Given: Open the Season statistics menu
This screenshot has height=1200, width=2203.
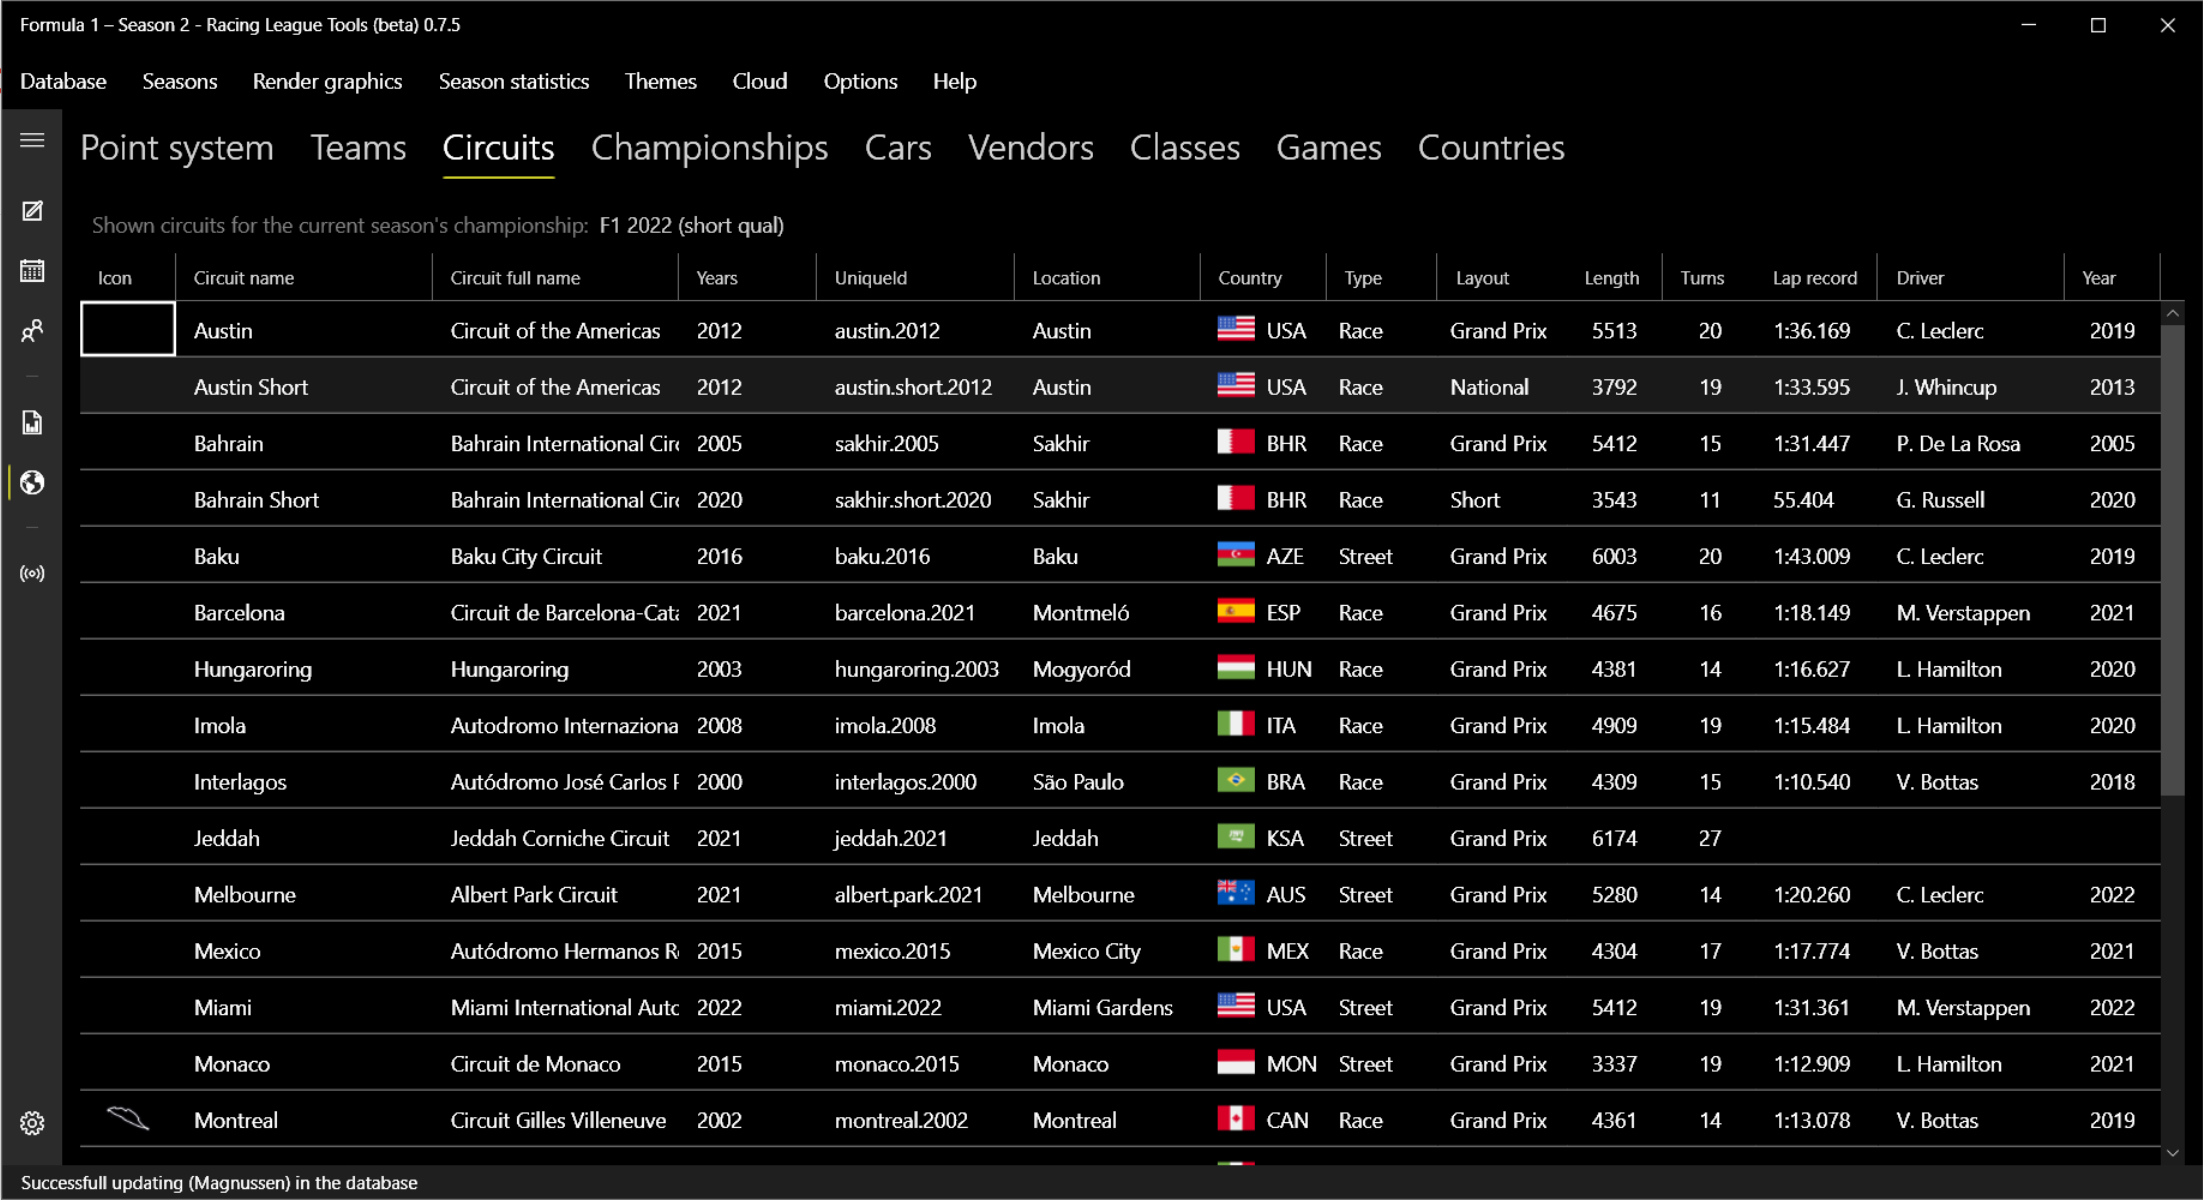Looking at the screenshot, I should (x=514, y=81).
